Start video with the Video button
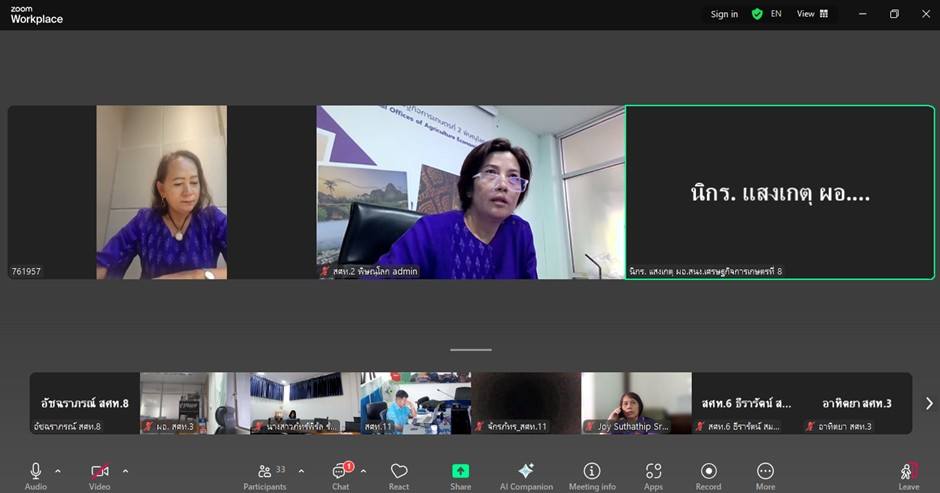Screen dimensions: 940x493 [x=99, y=473]
